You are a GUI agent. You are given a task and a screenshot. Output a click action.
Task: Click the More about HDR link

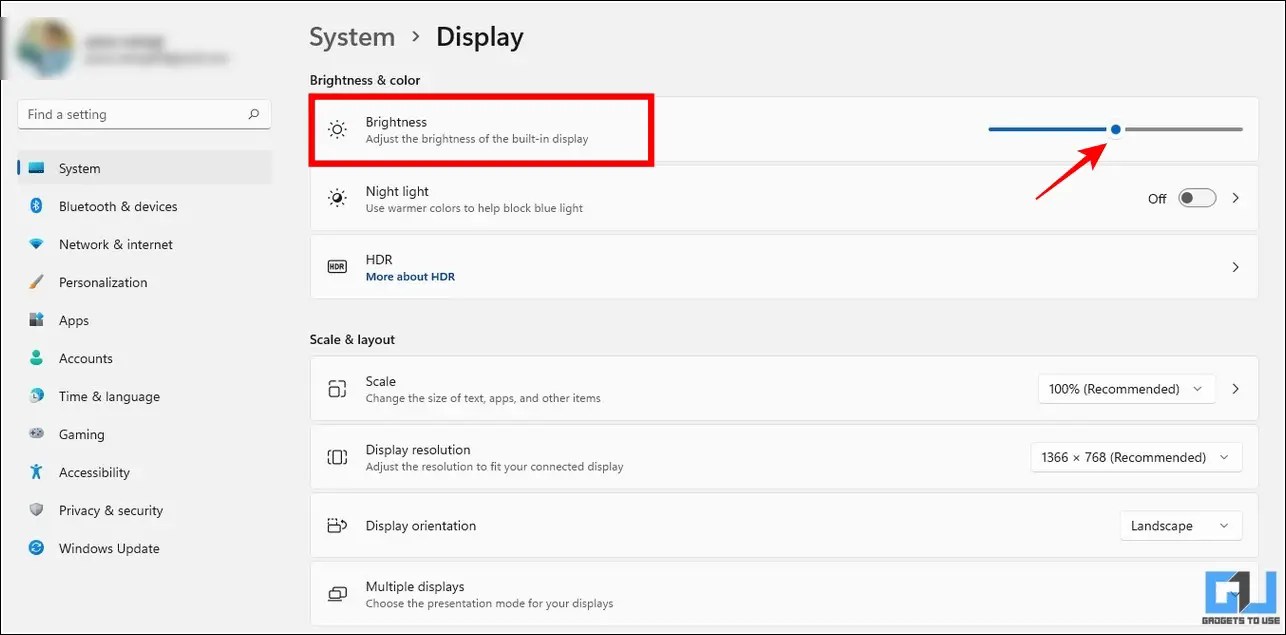tap(410, 276)
